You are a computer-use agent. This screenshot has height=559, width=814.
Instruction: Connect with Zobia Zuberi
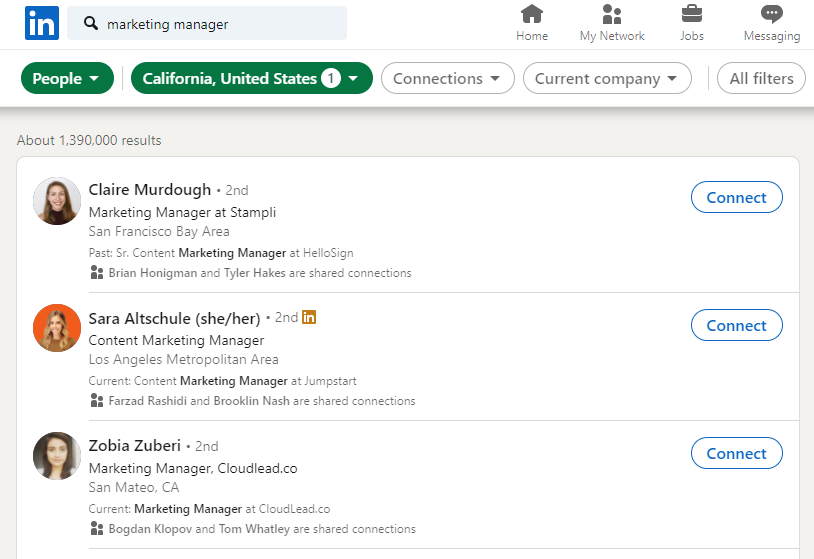[x=736, y=454]
